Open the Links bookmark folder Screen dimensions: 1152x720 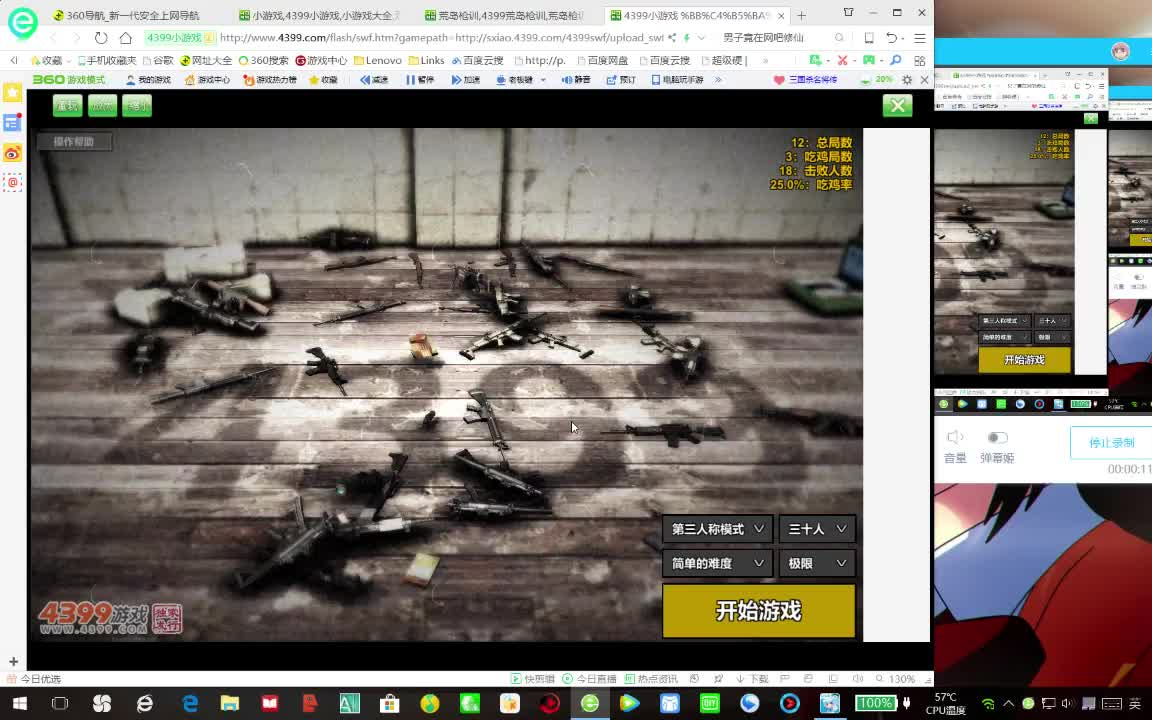pos(426,60)
